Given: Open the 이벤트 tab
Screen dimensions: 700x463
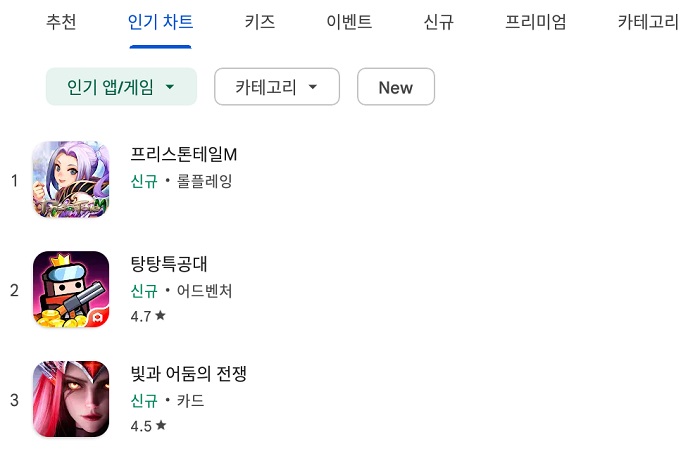Looking at the screenshot, I should click(x=349, y=22).
